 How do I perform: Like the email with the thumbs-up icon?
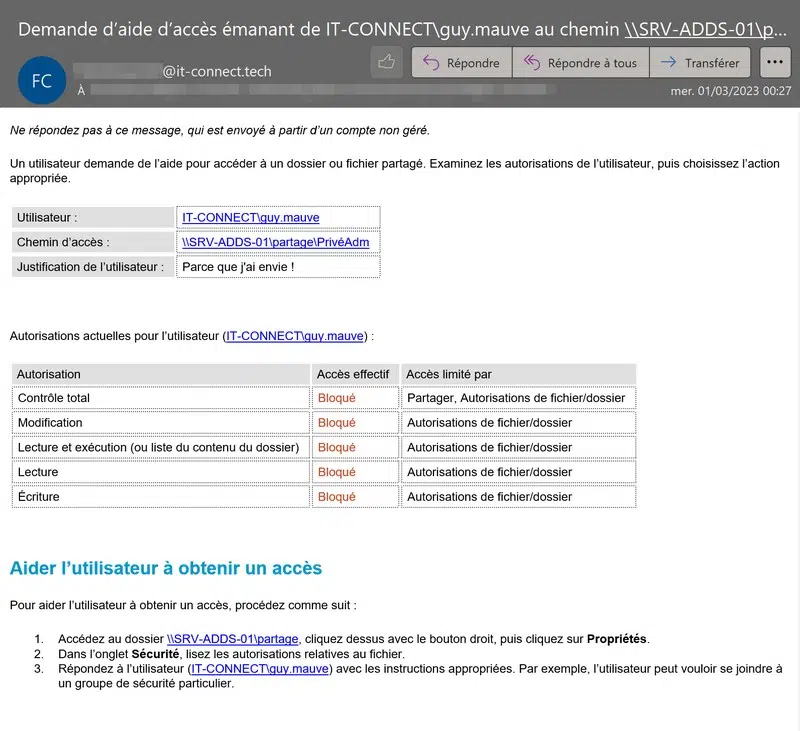pyautogui.click(x=389, y=62)
